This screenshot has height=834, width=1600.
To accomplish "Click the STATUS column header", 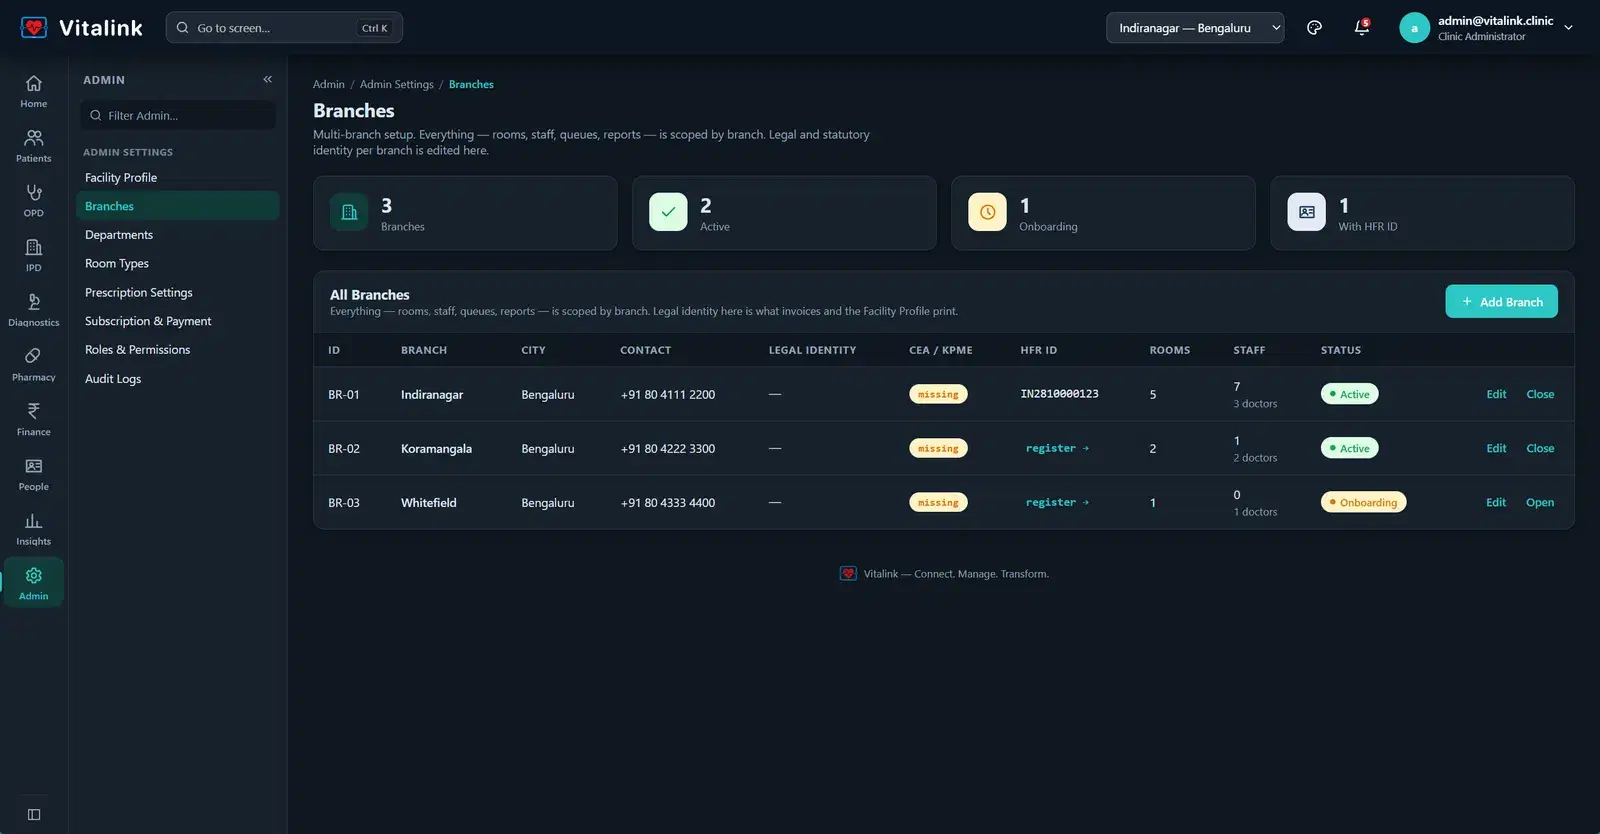I will point(1340,350).
